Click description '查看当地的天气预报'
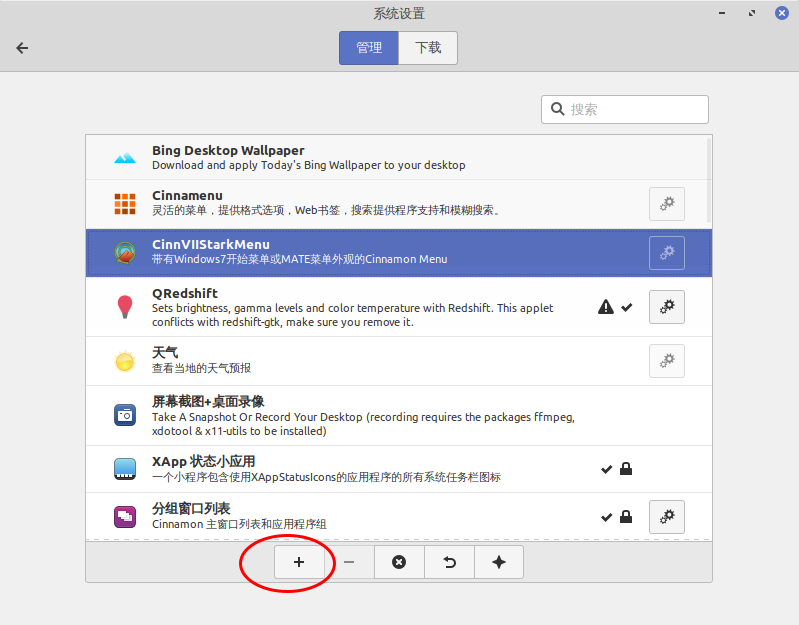The image size is (799, 625). [201, 368]
